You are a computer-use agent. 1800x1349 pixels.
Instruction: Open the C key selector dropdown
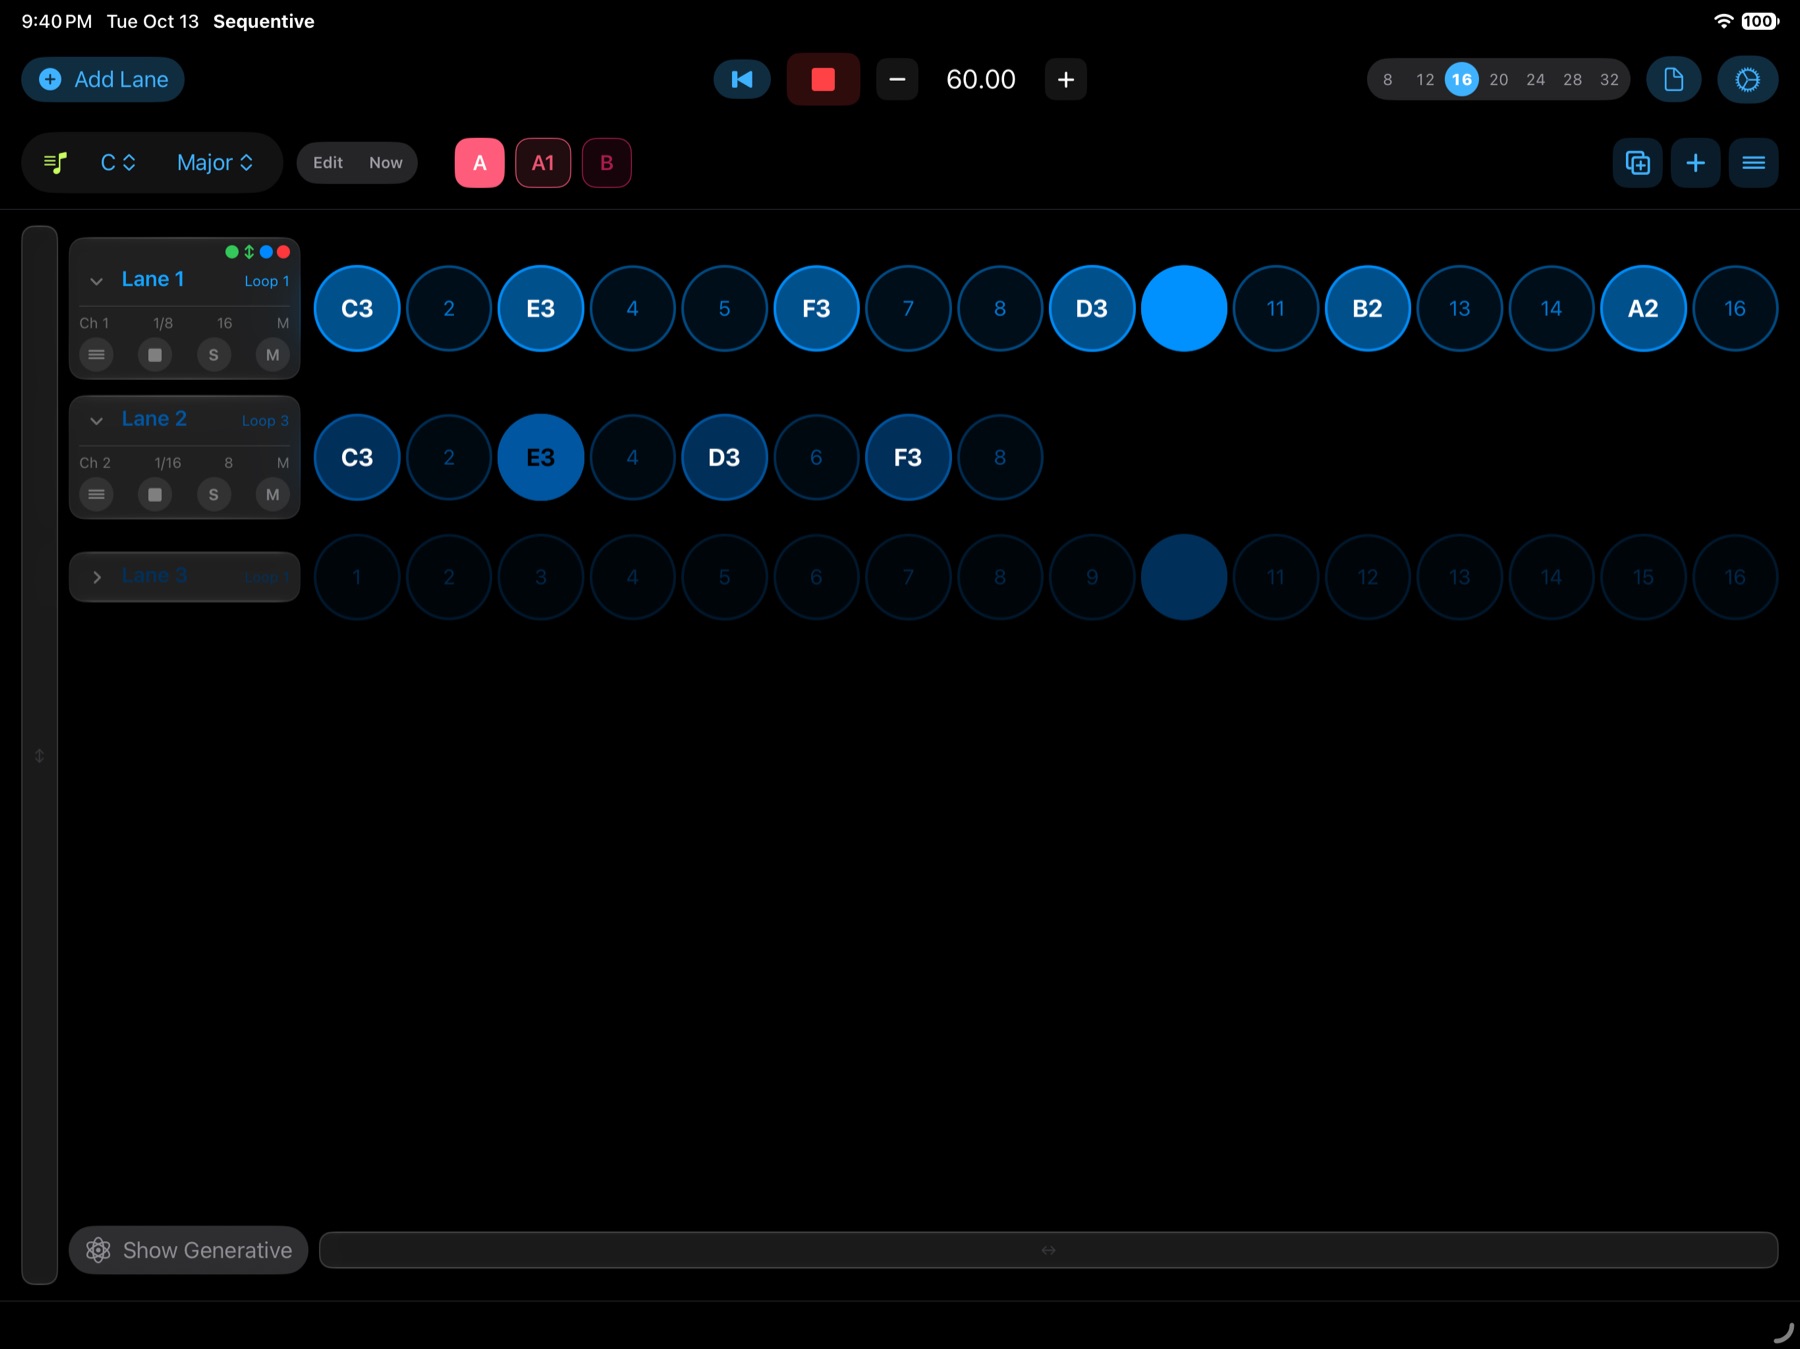point(118,162)
